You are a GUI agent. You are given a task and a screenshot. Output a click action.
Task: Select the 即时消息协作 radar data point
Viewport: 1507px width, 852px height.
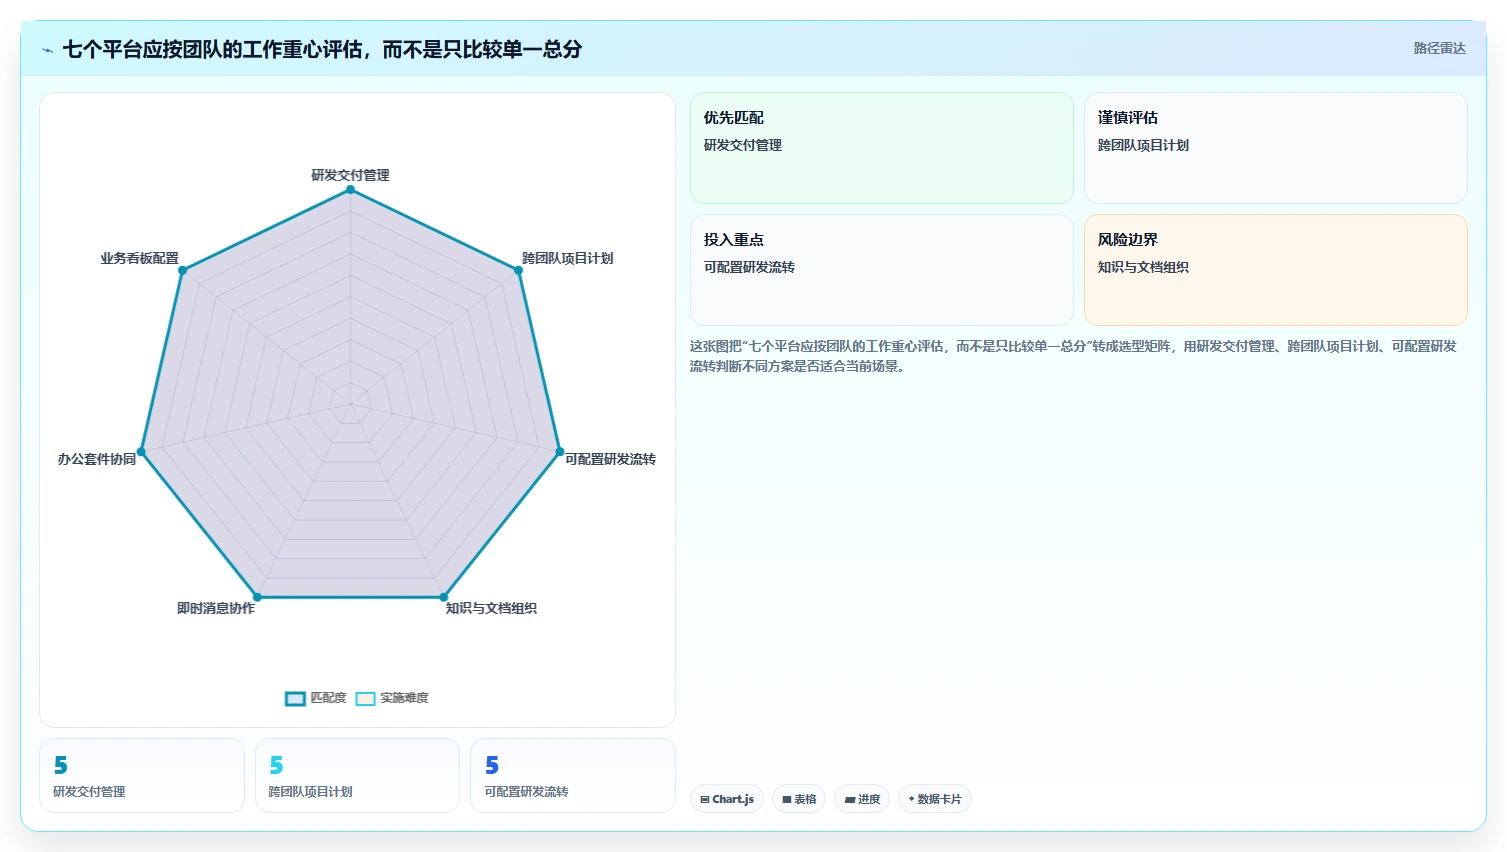tap(257, 597)
